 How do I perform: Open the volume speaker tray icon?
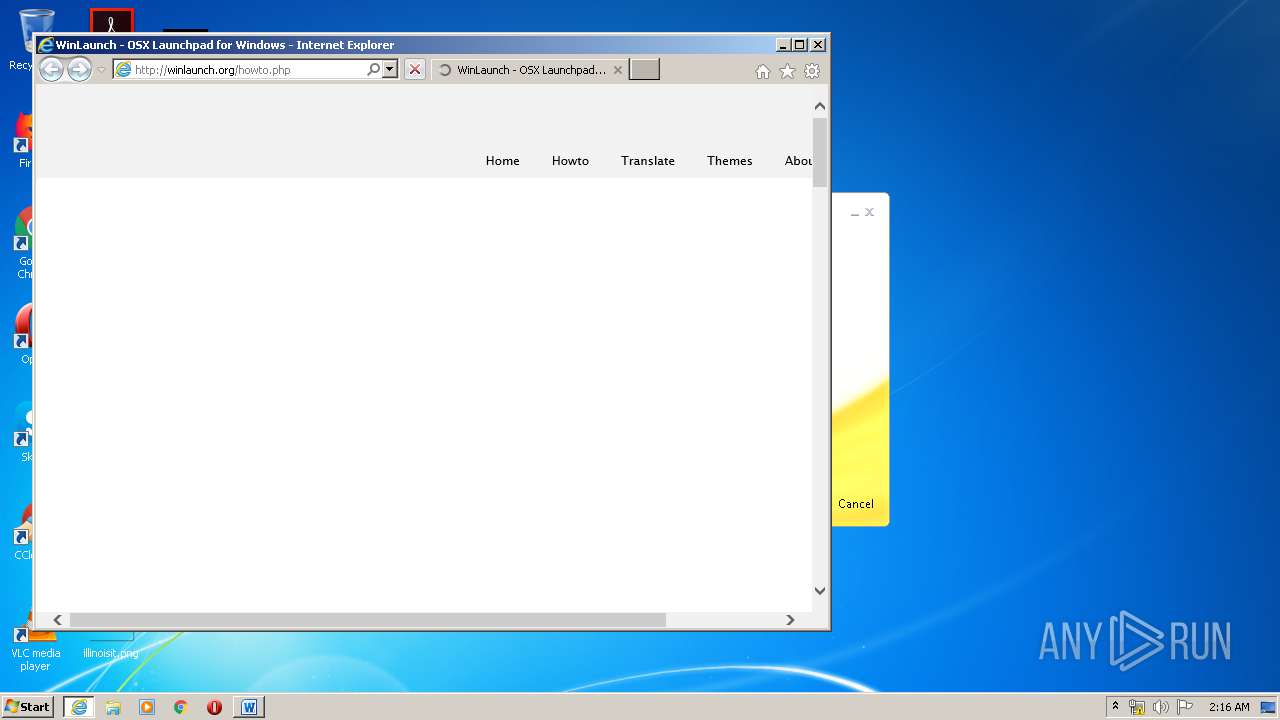pos(1160,707)
